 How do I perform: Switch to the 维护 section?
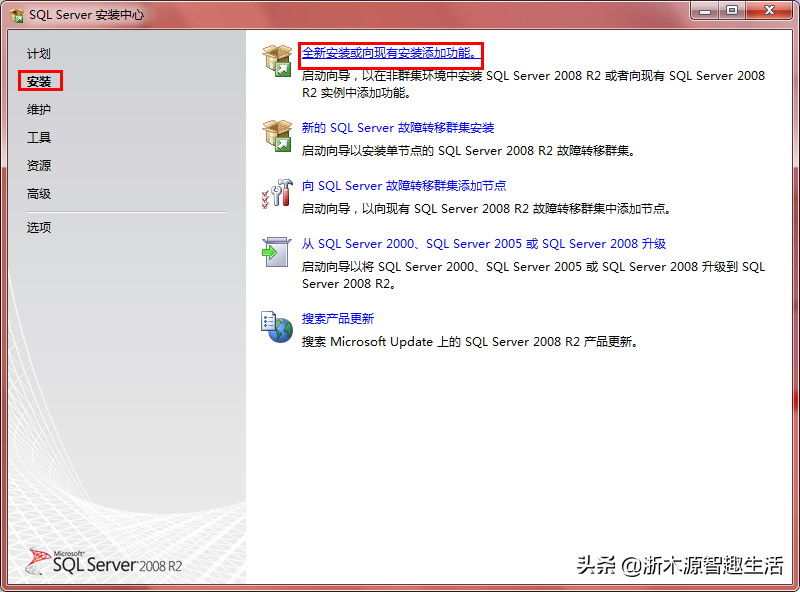tap(38, 109)
